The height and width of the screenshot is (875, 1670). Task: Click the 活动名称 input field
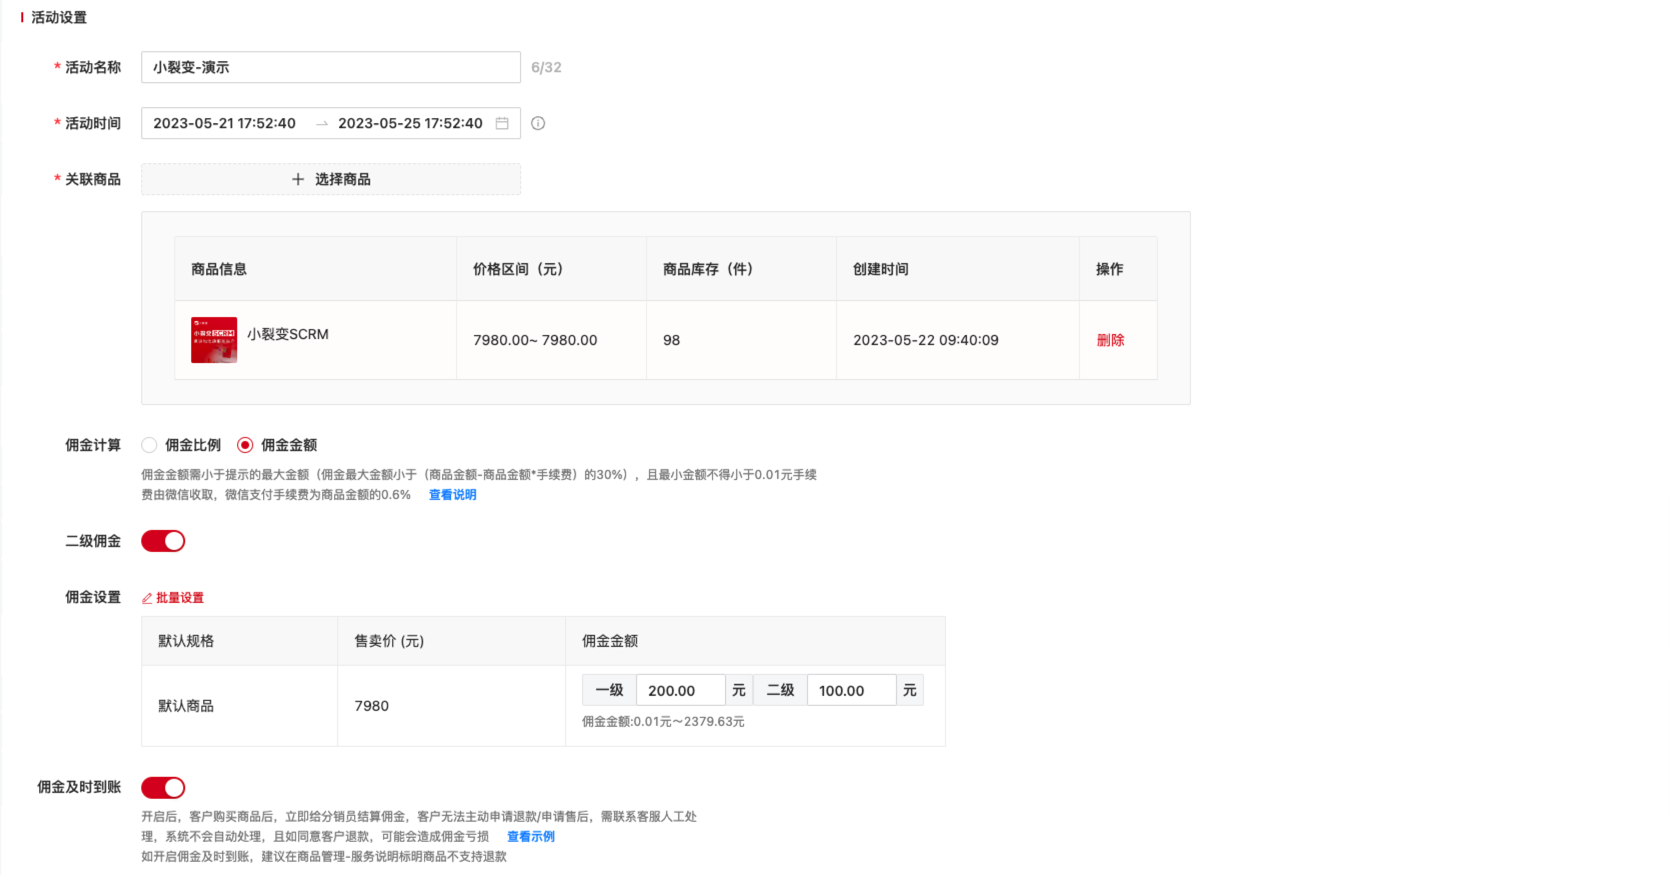[x=331, y=67]
